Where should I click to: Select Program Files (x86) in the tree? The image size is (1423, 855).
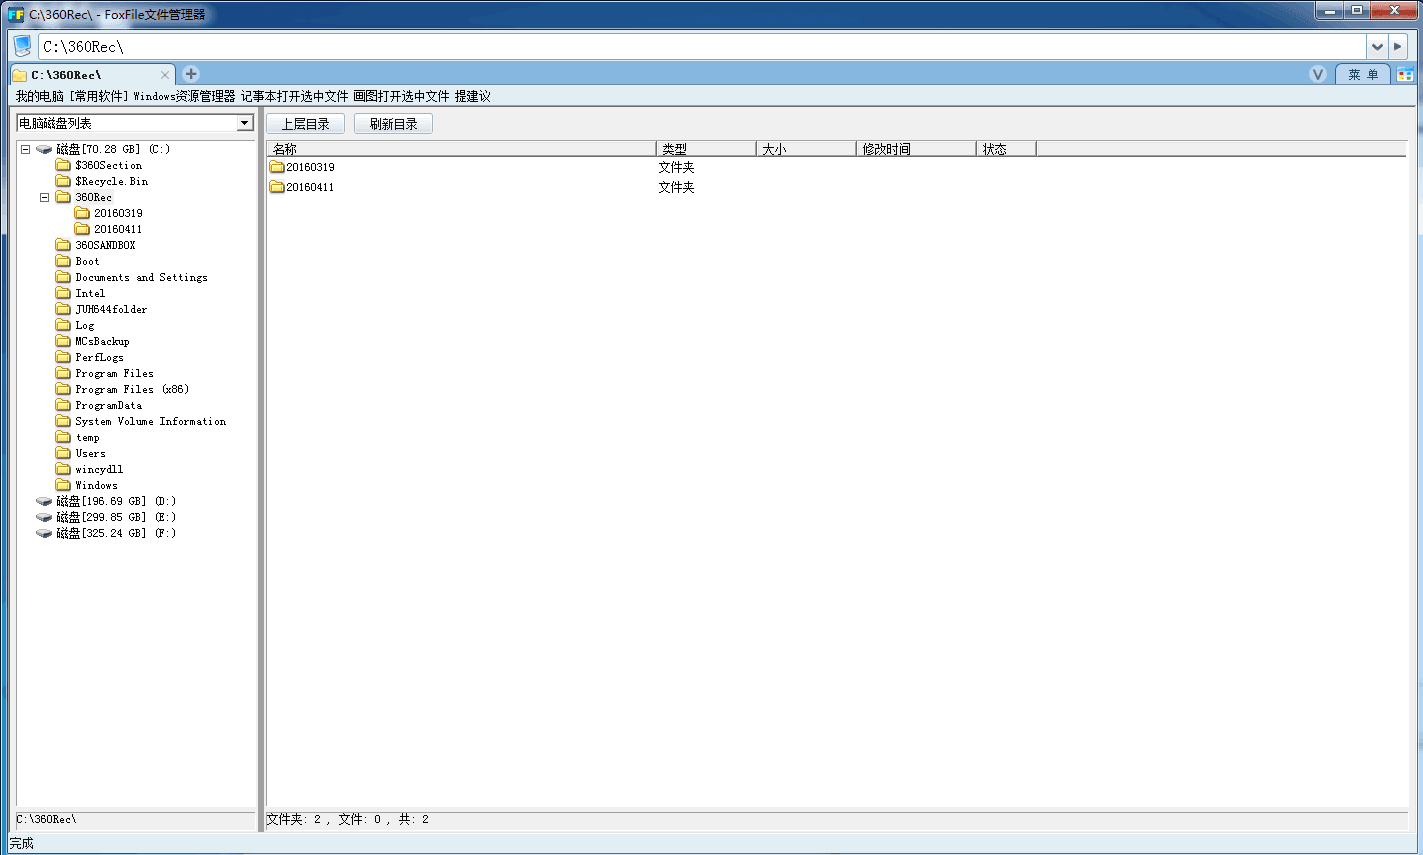click(x=132, y=389)
